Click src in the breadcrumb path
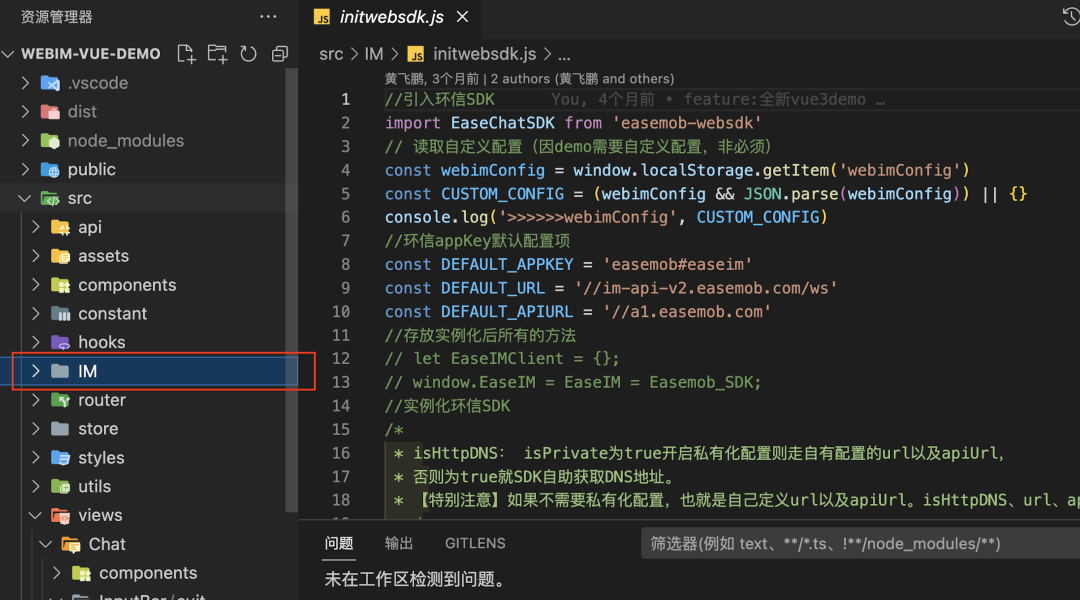 coord(331,54)
